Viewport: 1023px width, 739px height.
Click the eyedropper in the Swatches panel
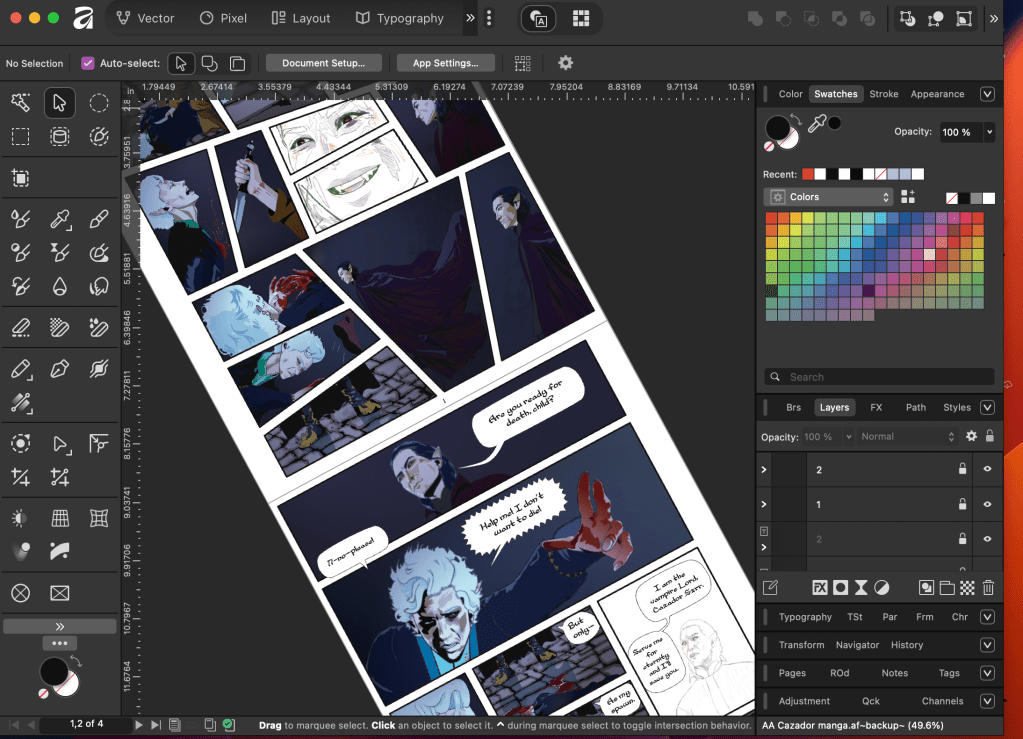coord(816,124)
